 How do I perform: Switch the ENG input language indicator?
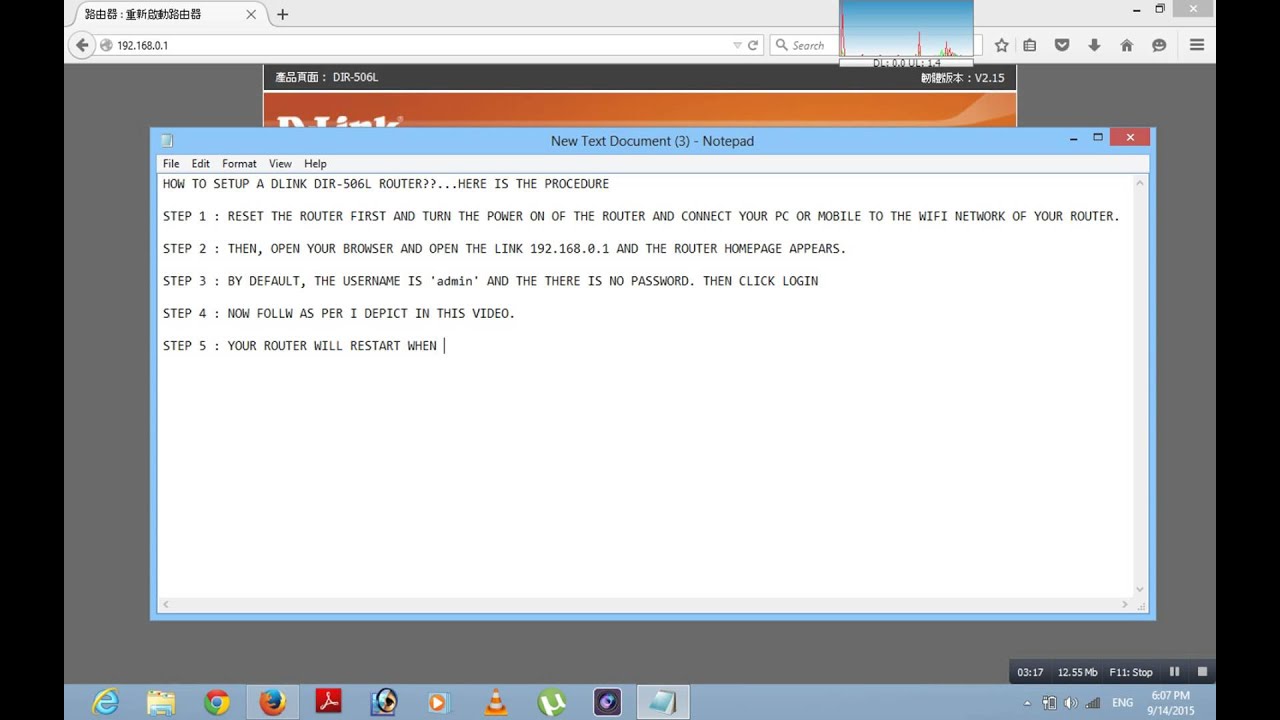tap(1123, 703)
